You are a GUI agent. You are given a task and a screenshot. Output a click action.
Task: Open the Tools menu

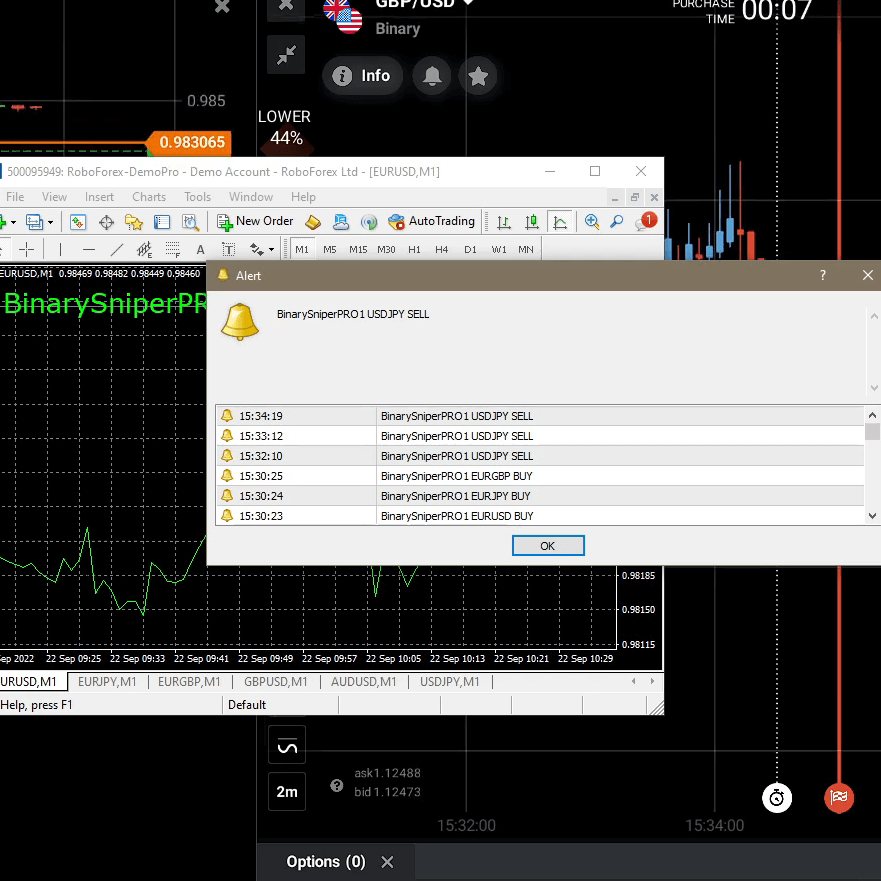click(197, 197)
